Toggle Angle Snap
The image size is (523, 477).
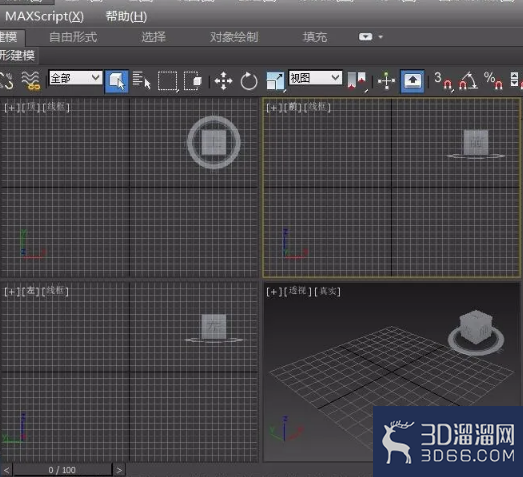pyautogui.click(x=469, y=81)
